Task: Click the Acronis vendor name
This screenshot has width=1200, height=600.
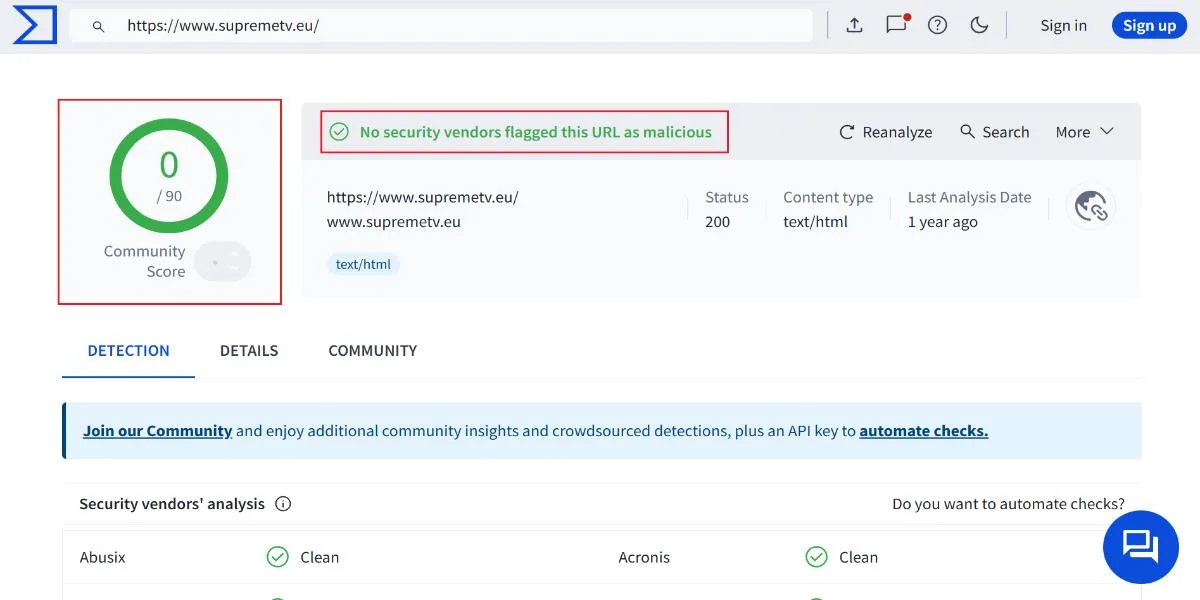Action: point(644,558)
